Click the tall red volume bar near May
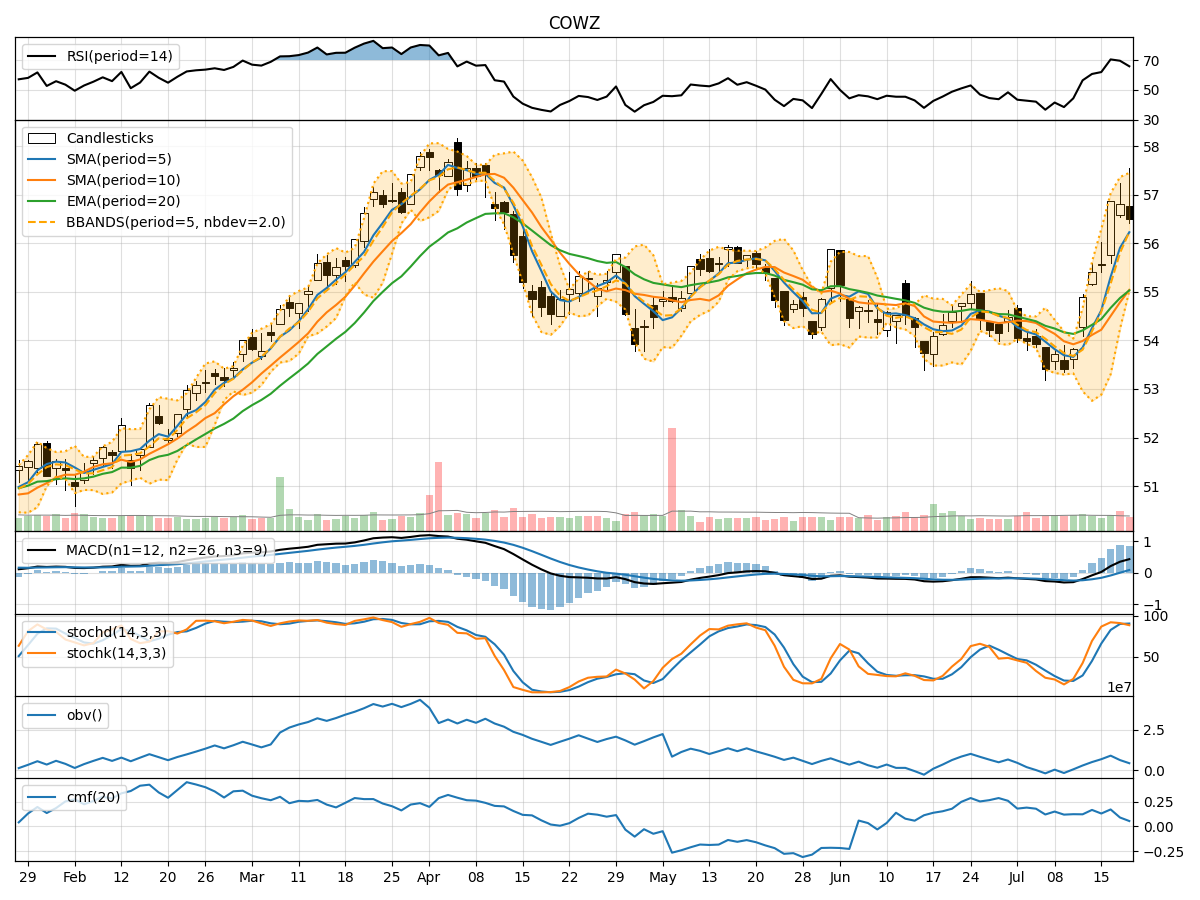 pos(672,470)
